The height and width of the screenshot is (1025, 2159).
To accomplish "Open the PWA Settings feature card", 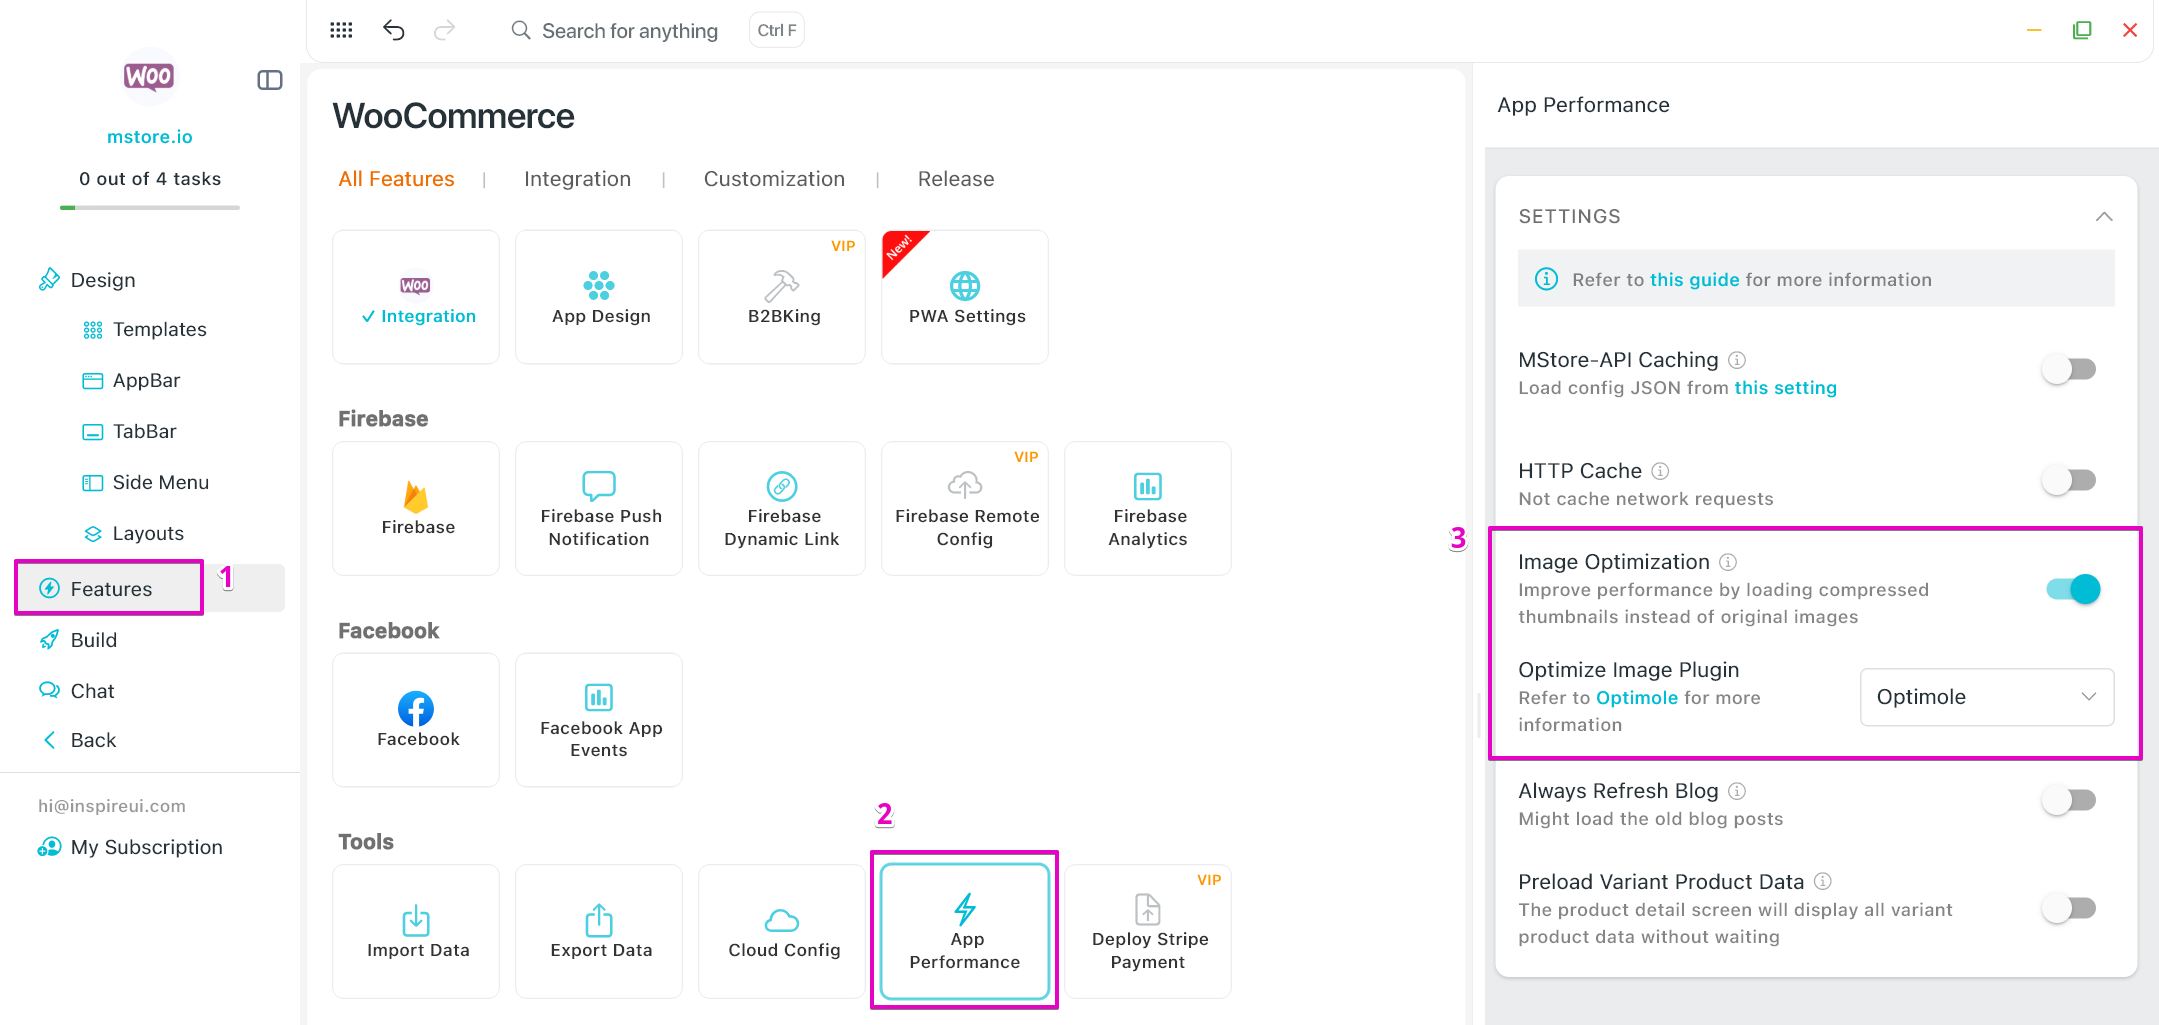I will (x=965, y=297).
